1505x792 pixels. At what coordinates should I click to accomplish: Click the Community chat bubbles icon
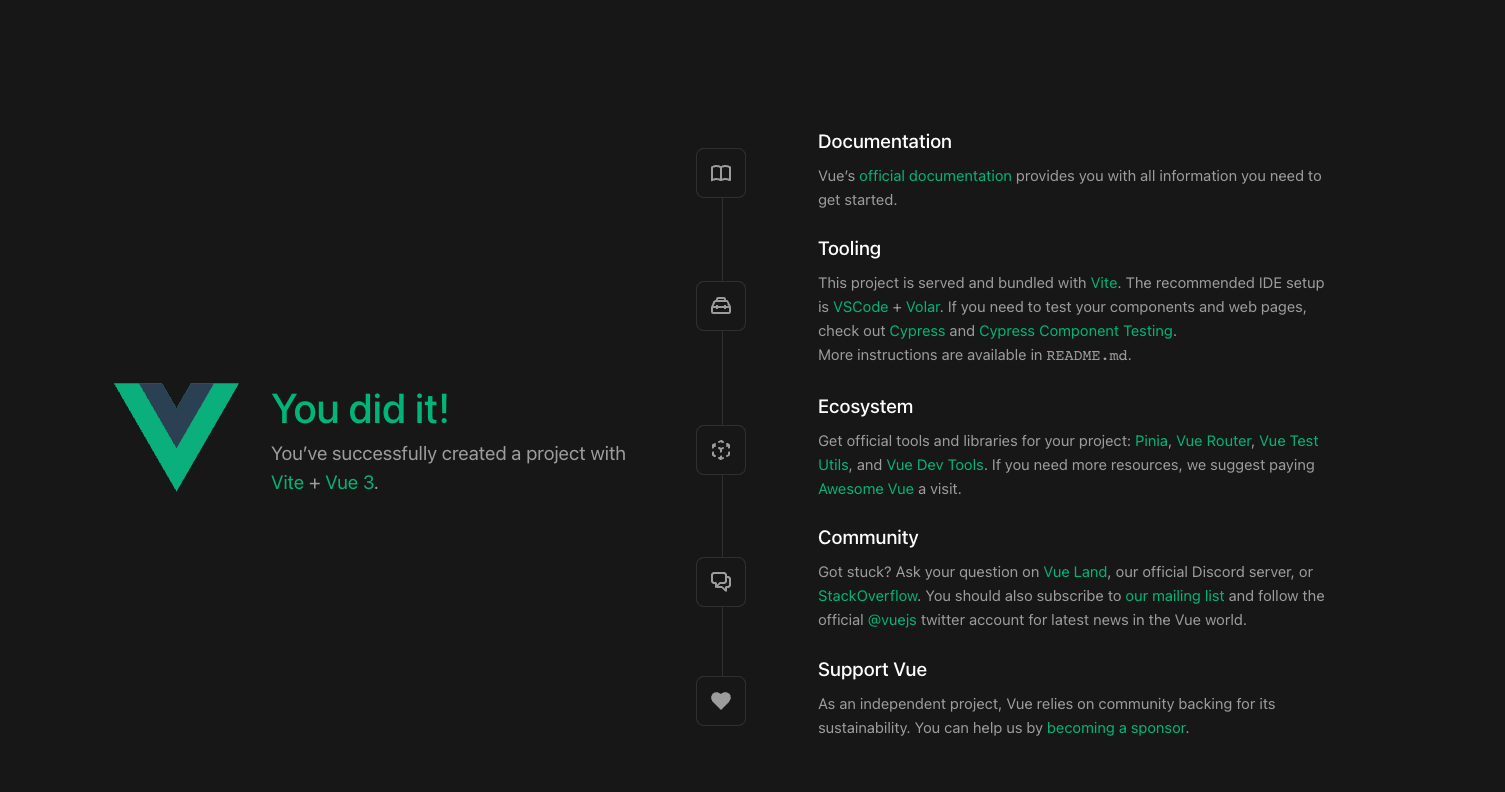tap(721, 582)
